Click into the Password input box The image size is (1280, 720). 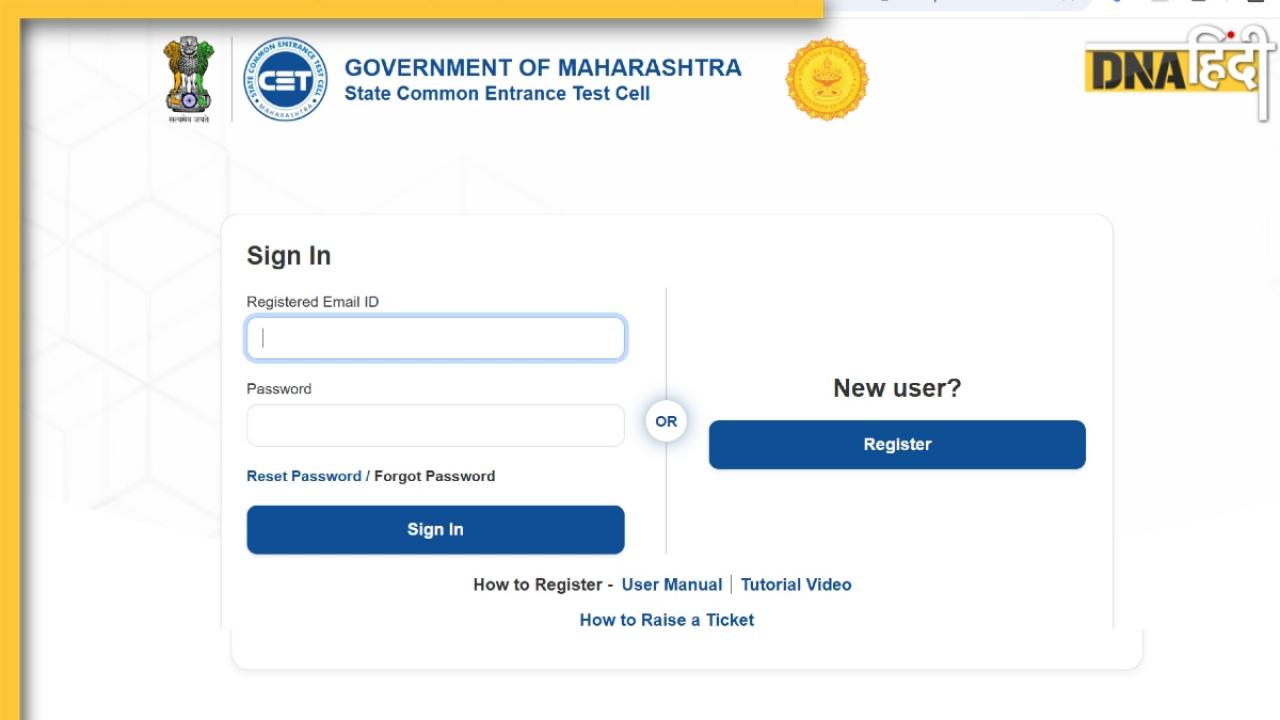436,426
